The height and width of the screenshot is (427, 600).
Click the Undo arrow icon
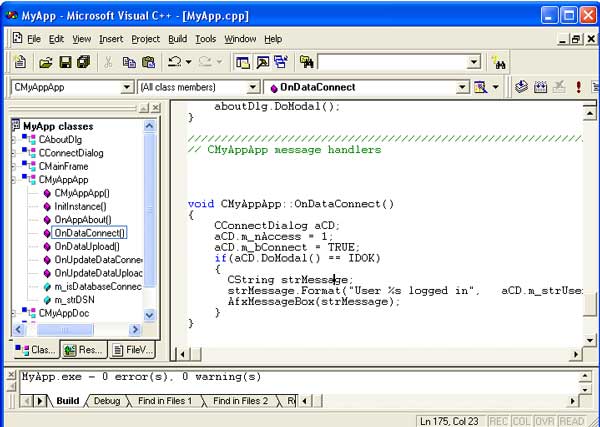175,62
